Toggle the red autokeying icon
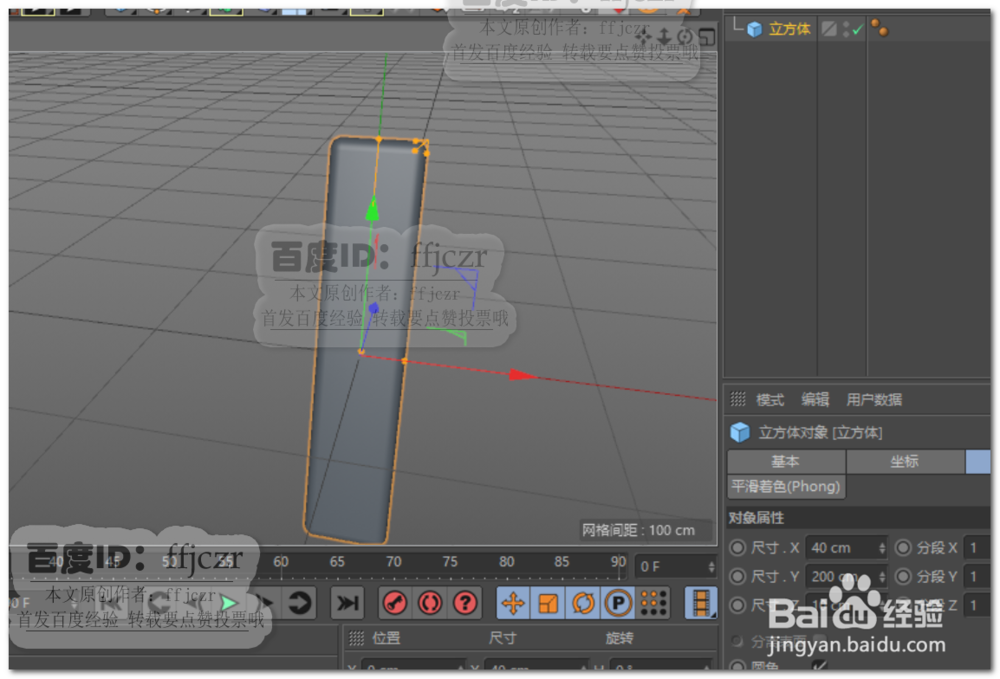Viewport: 1000px width, 679px height. tap(430, 602)
